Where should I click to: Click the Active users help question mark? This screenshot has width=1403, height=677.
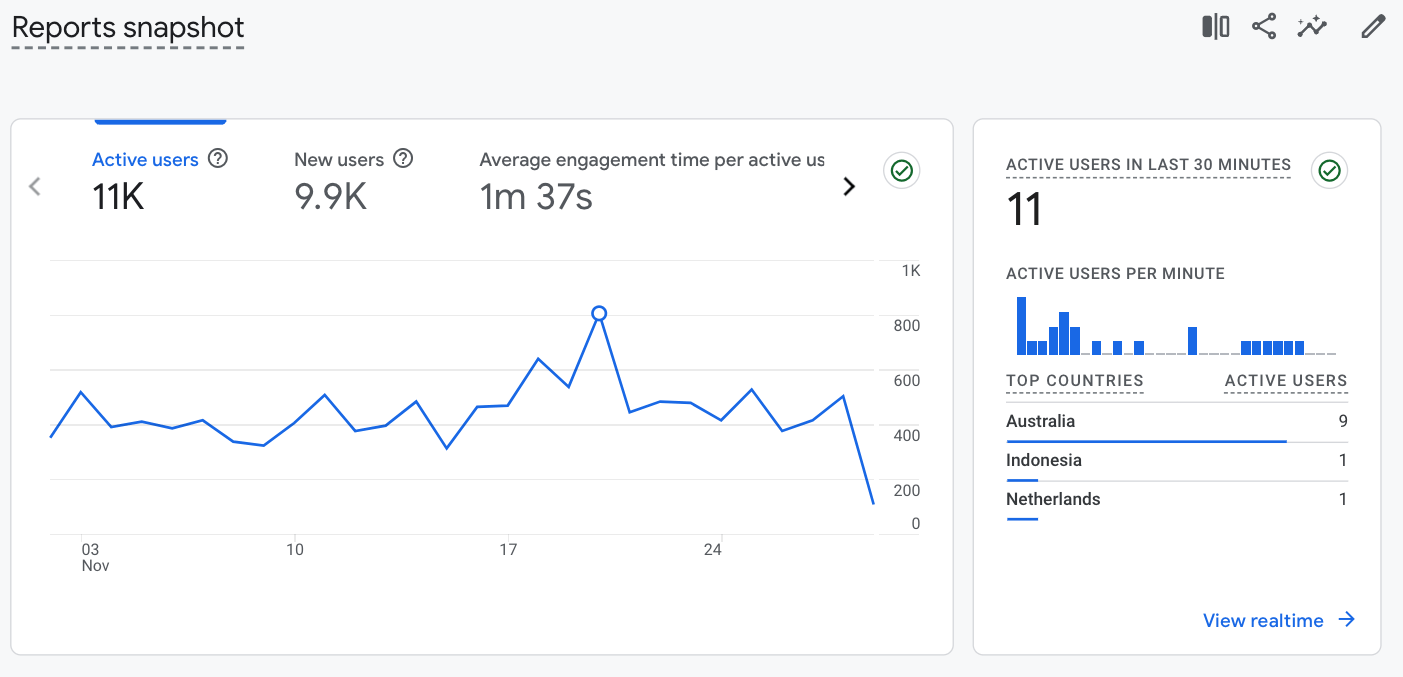[218, 158]
